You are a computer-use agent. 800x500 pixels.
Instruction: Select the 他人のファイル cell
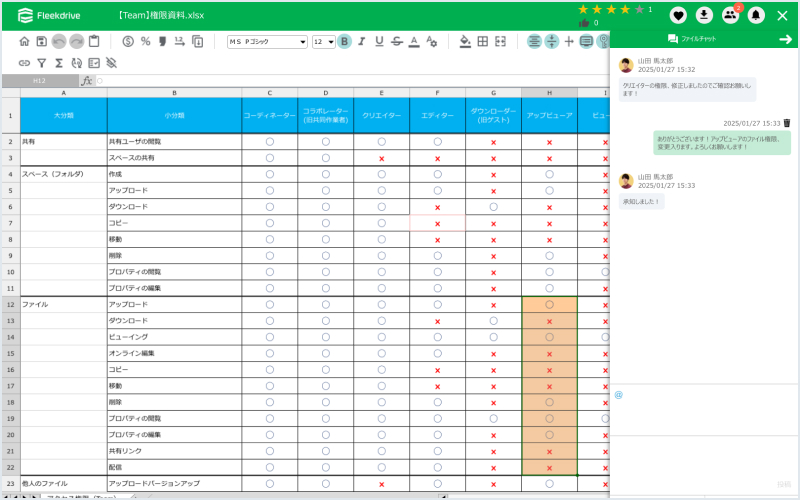click(64, 484)
